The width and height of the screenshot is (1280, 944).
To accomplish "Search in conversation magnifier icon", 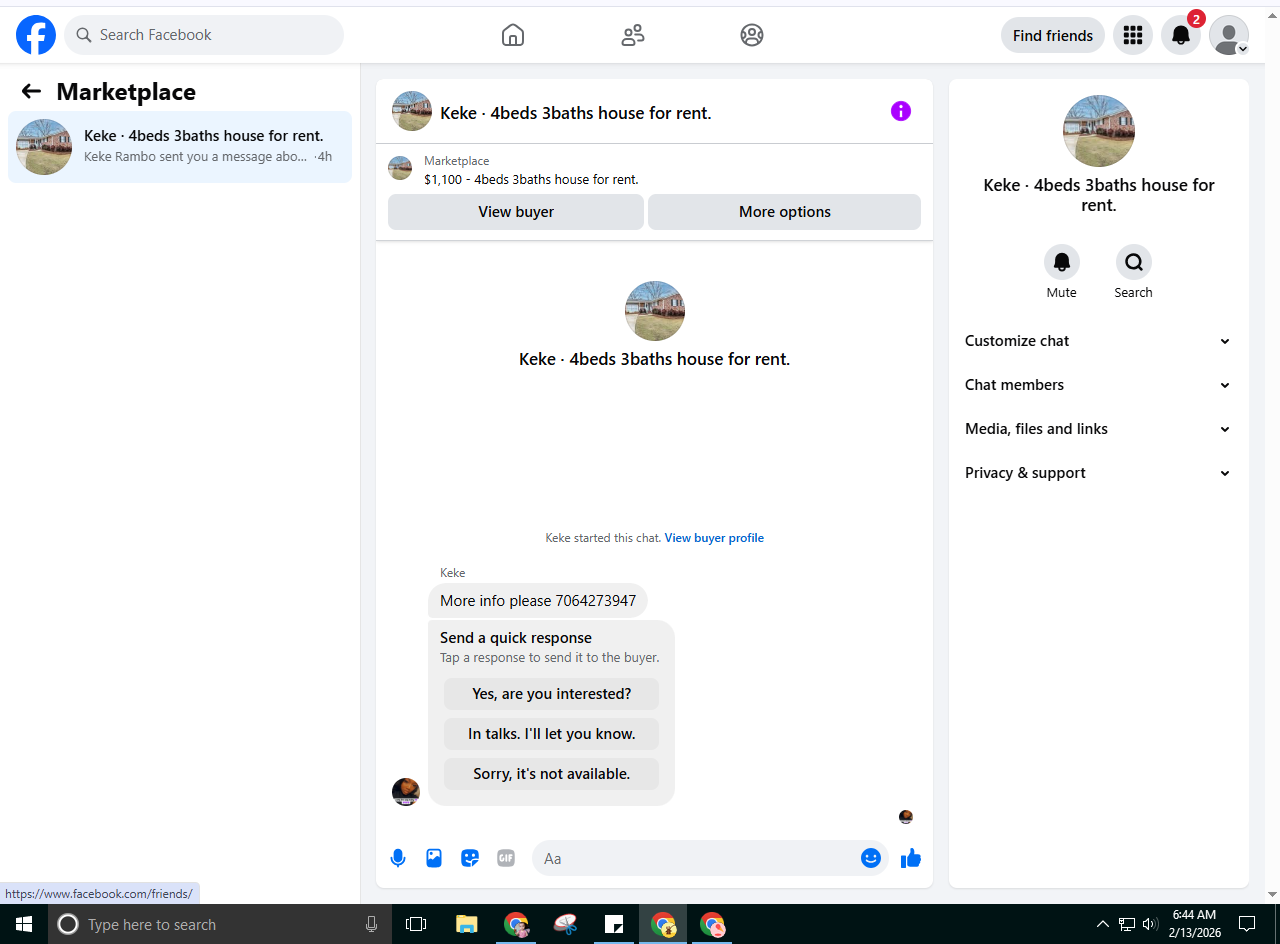I will 1133,262.
